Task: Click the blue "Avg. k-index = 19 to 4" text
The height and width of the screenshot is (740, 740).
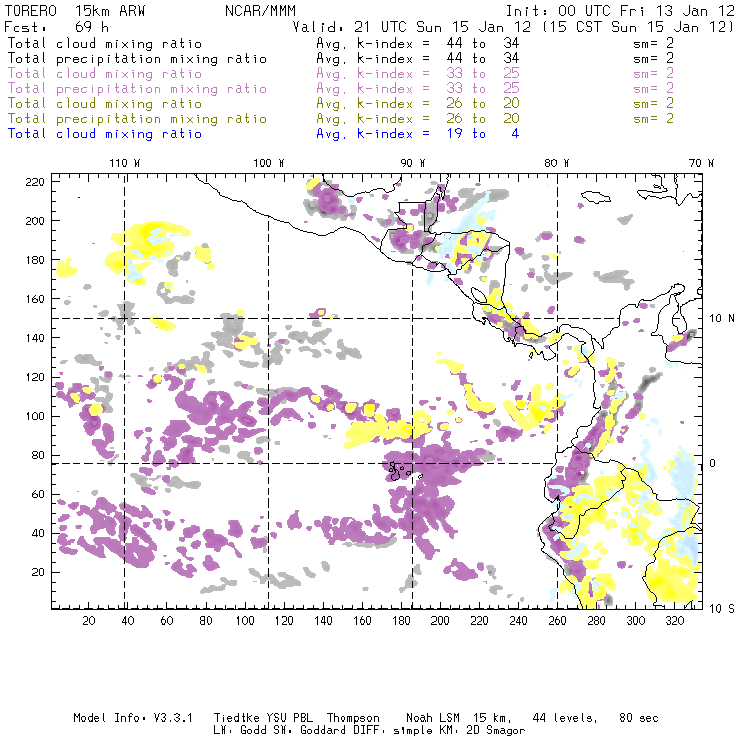Action: [418, 134]
